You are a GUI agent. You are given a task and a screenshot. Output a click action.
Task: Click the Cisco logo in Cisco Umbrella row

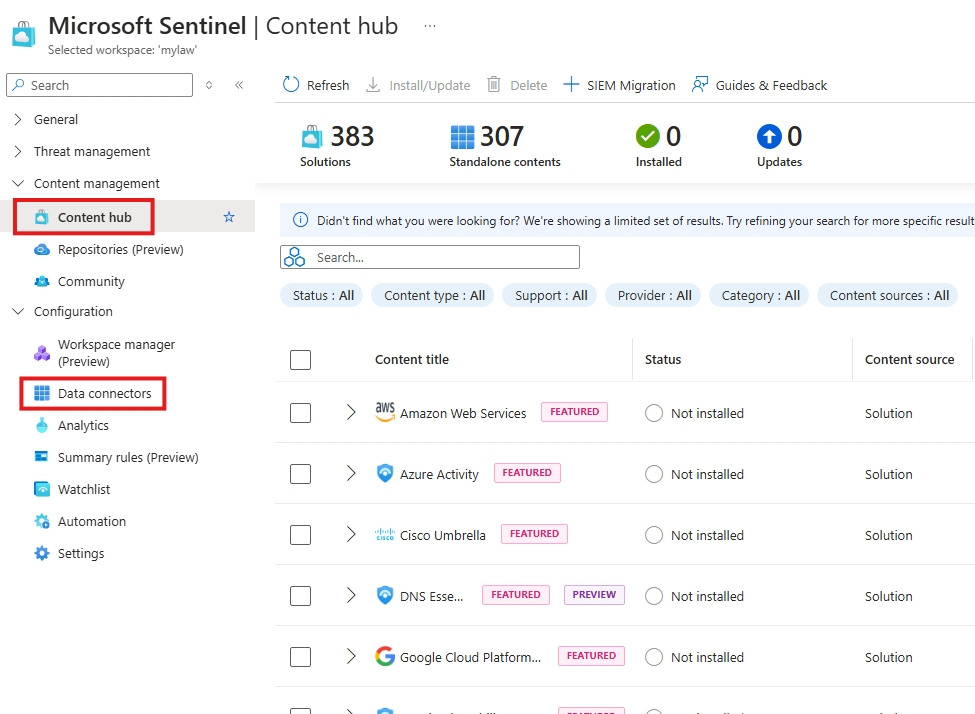point(385,534)
